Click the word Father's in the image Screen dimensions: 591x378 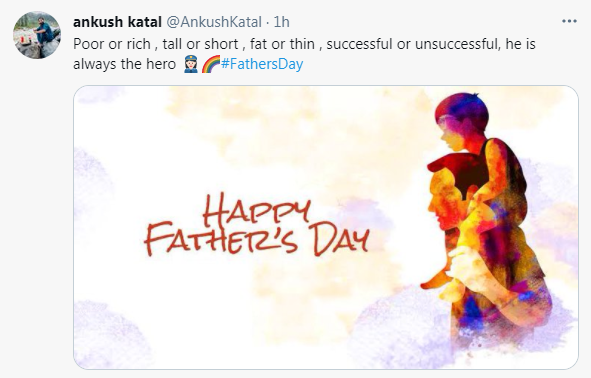221,238
